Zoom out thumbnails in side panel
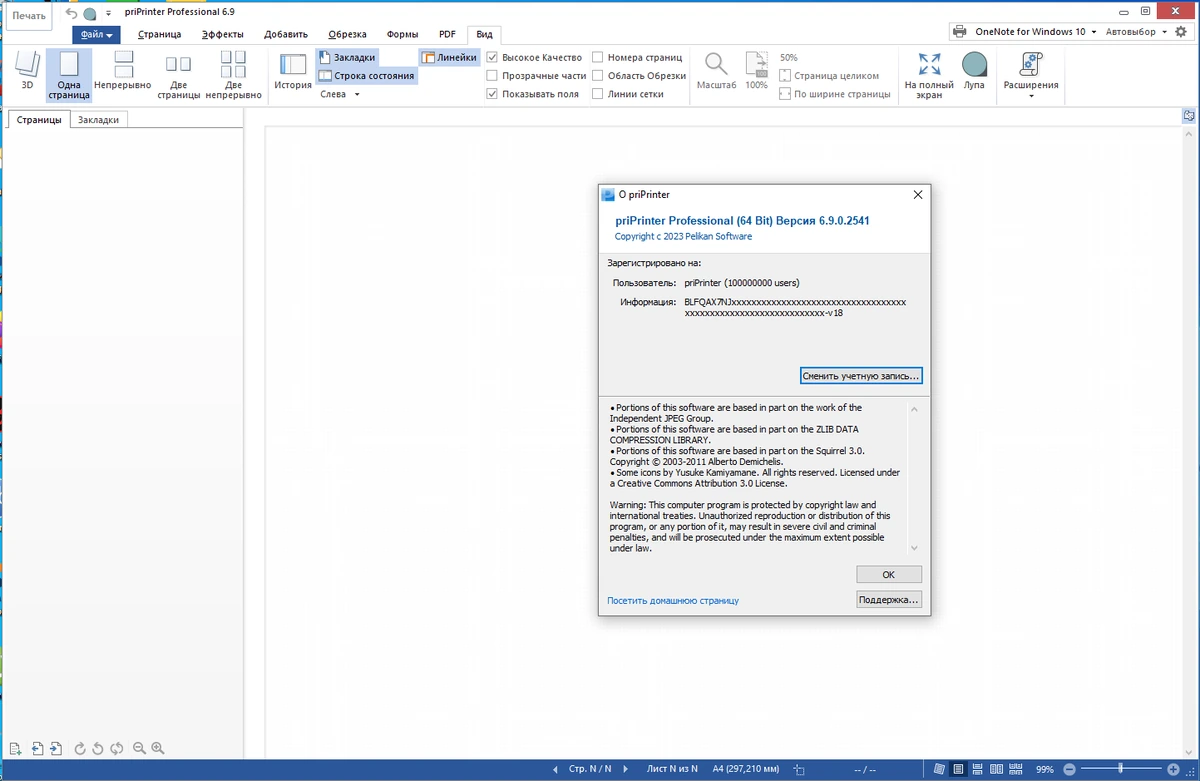 point(139,748)
